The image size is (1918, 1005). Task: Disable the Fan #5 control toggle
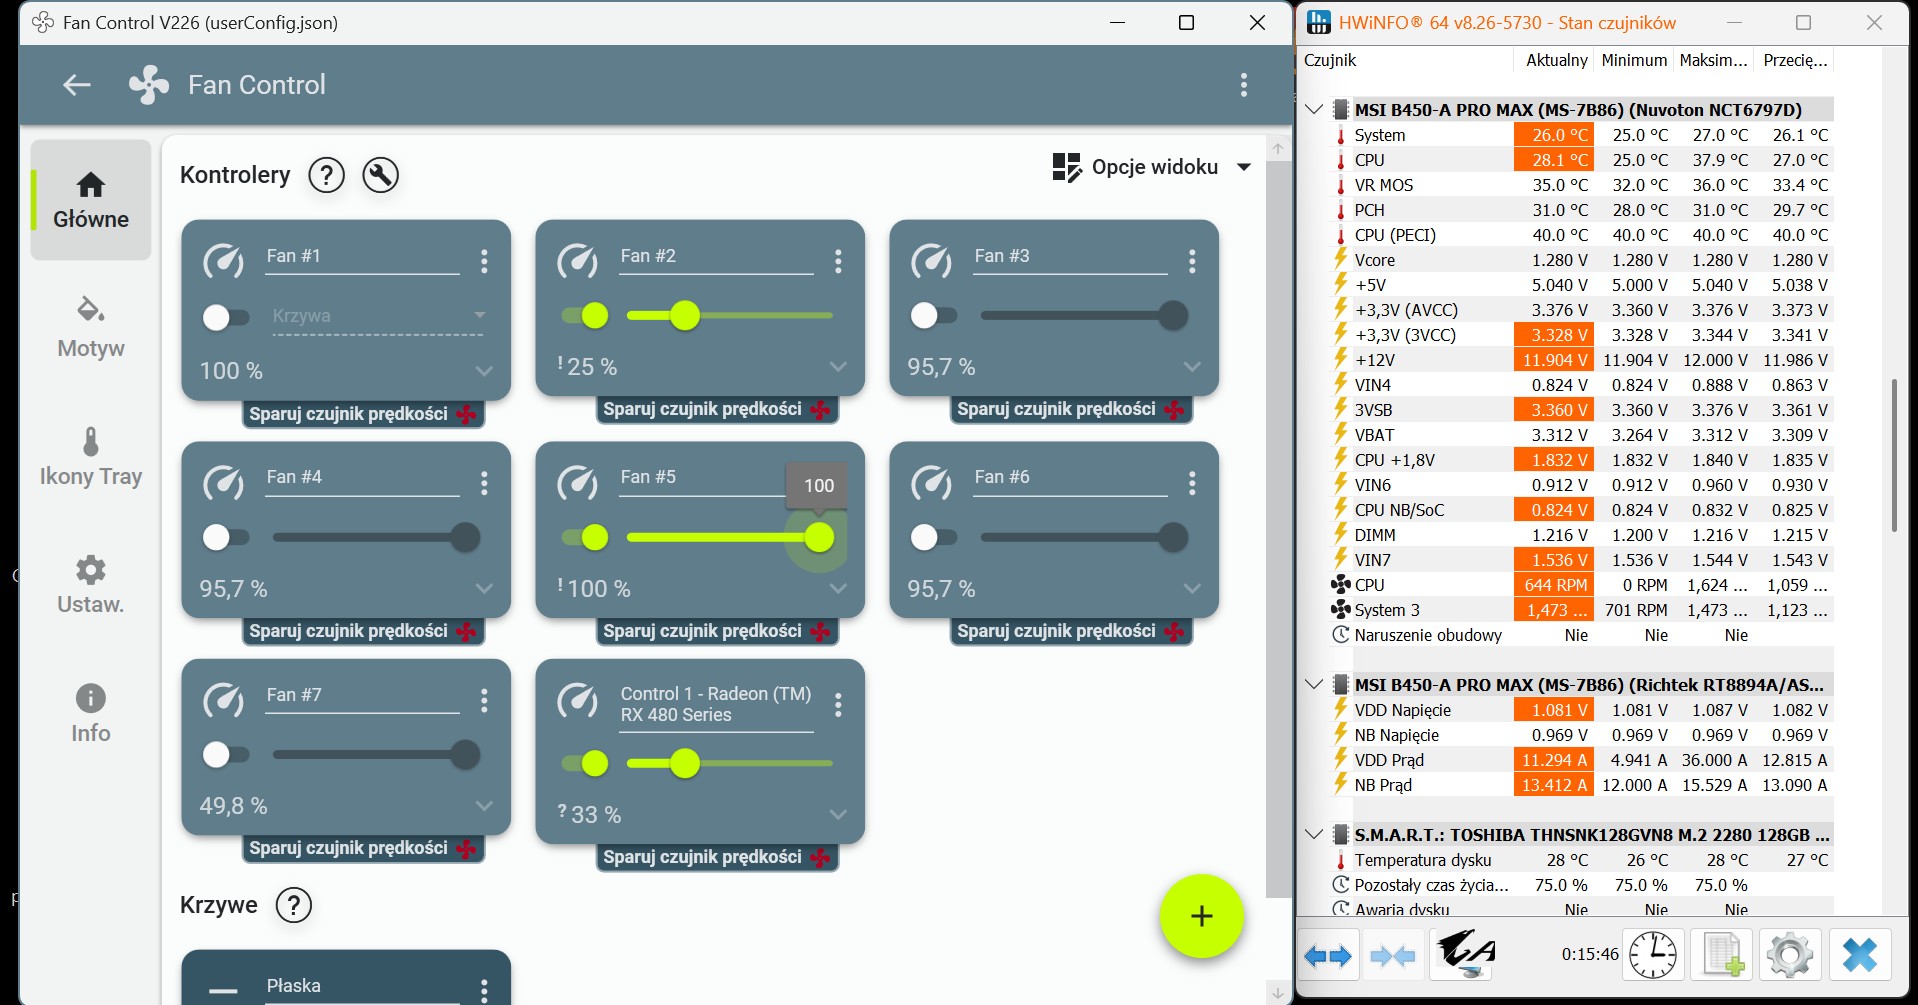586,538
